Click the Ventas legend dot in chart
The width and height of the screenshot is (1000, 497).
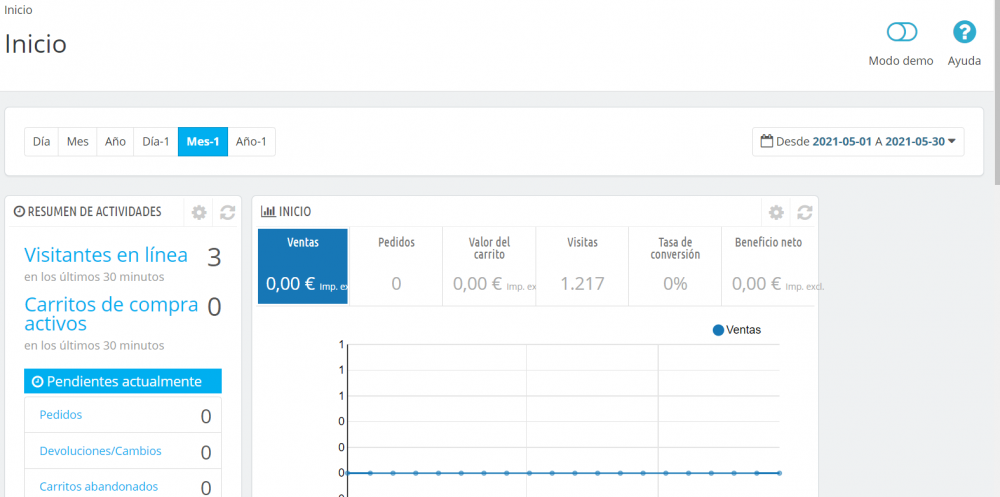pos(718,330)
